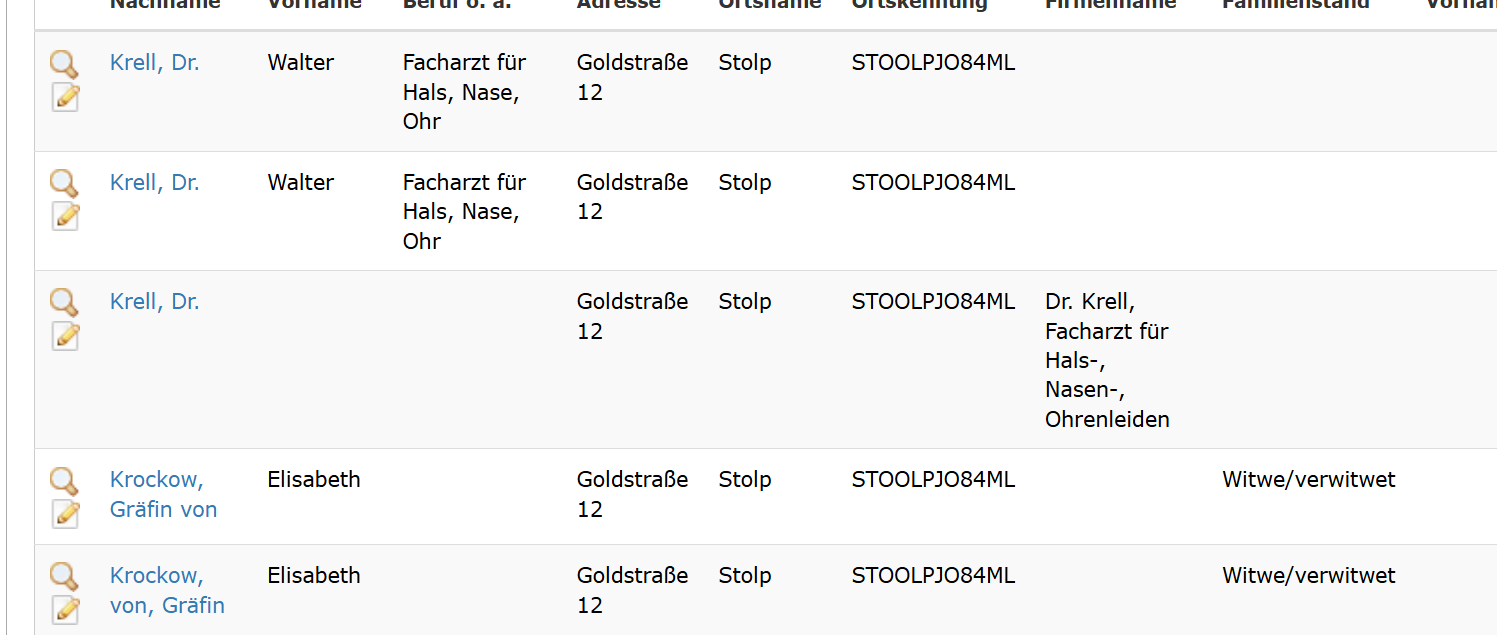Open details magnifier for first Krell, Dr. Walter row
Image resolution: width=1497 pixels, height=635 pixels.
[64, 64]
